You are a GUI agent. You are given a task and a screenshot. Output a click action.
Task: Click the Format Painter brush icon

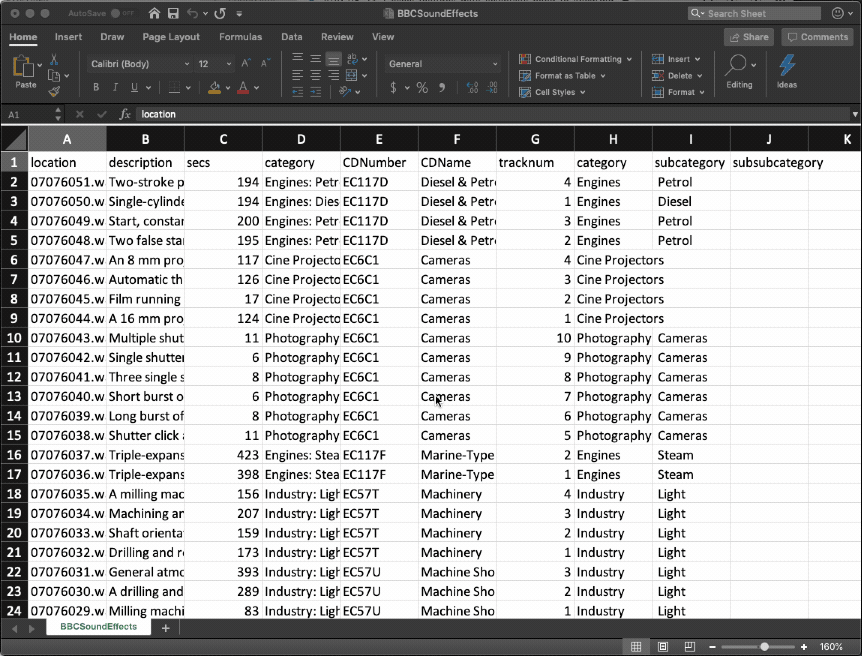[54, 92]
